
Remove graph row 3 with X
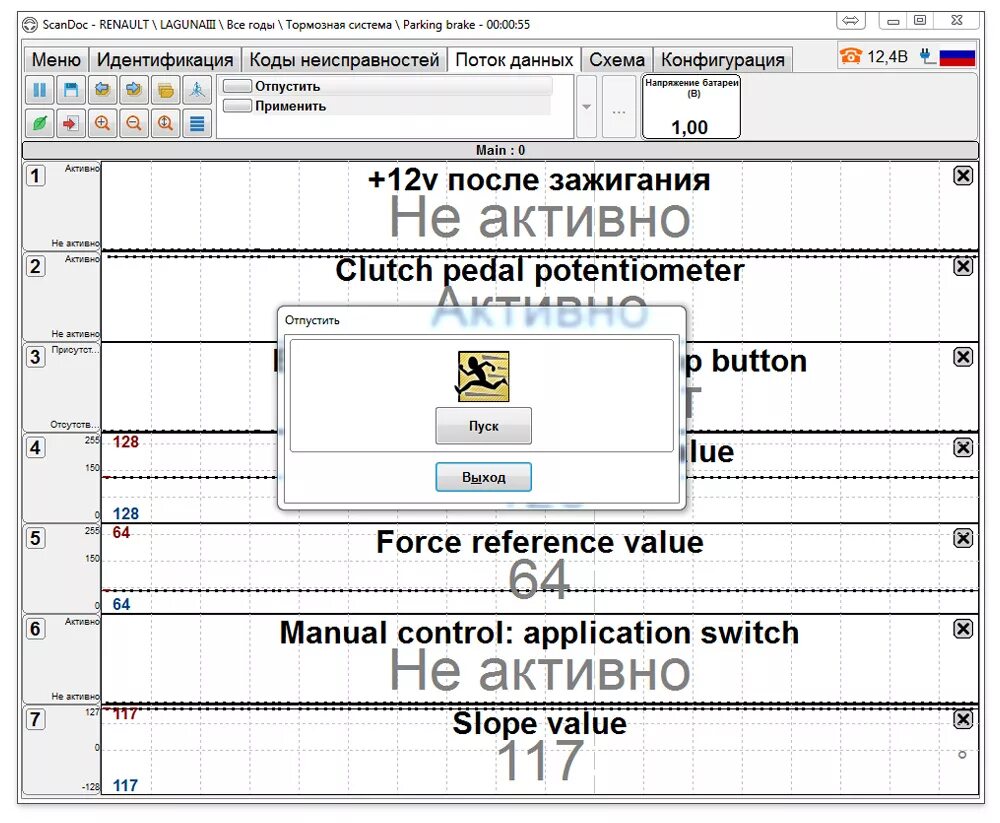point(962,357)
